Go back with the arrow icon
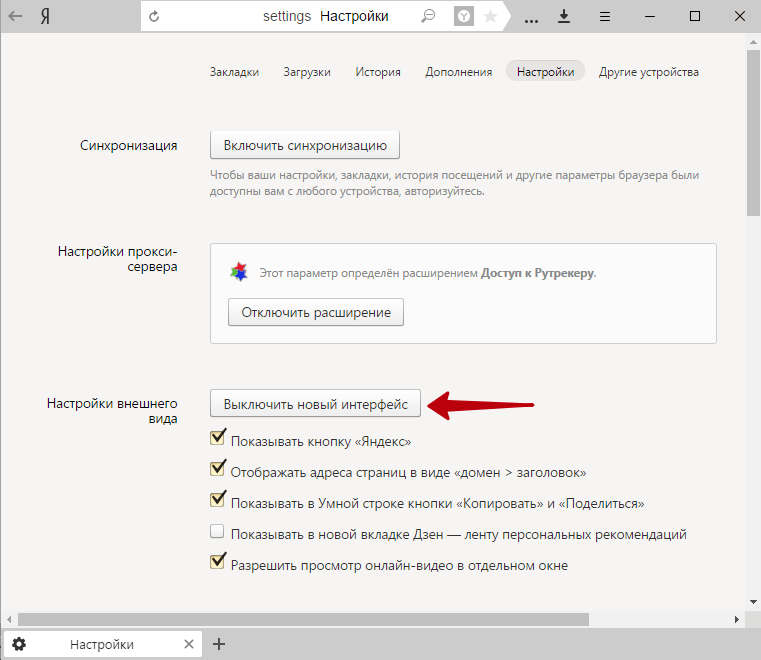This screenshot has width=761, height=660. (15, 16)
